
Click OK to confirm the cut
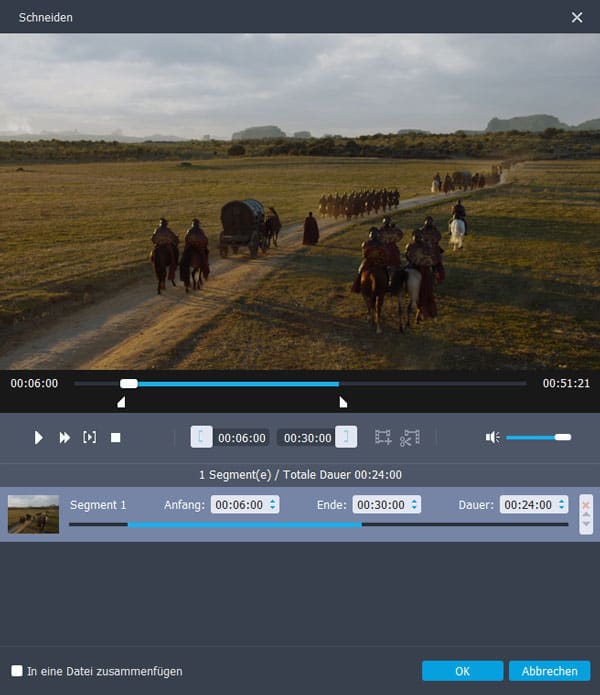pos(462,671)
